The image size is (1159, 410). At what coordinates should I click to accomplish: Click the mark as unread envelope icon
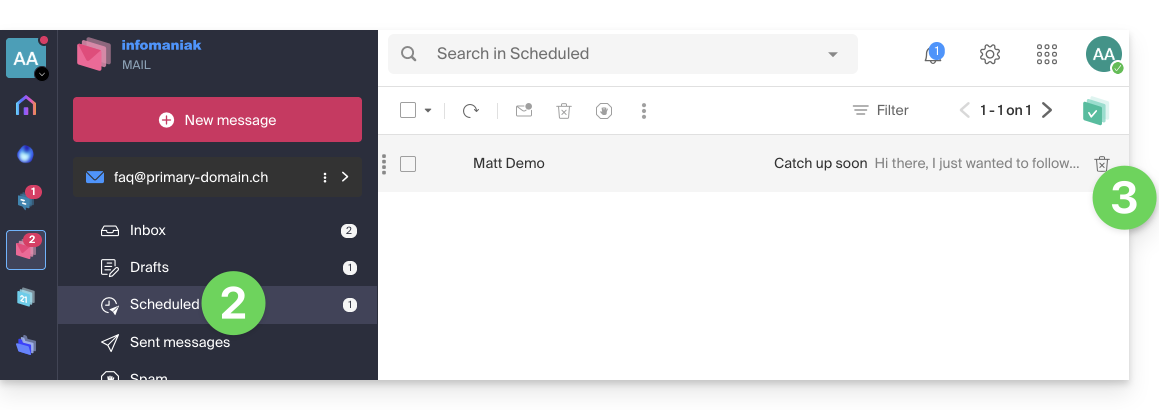point(524,111)
